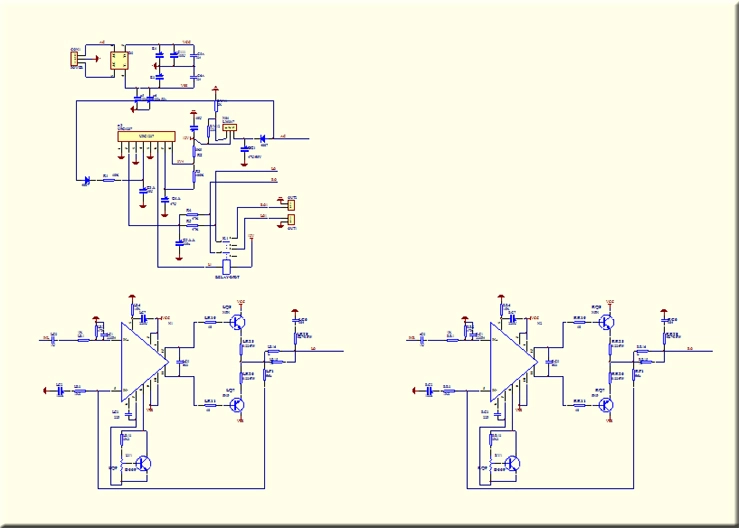Click bias transistor below right amplifier
This screenshot has height=528, width=739.
[512, 463]
